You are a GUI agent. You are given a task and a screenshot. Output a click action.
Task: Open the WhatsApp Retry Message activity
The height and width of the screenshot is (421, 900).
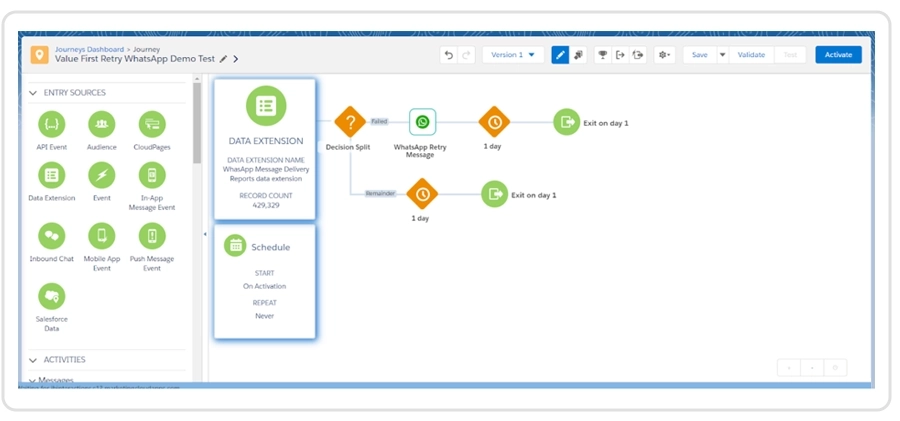[422, 122]
